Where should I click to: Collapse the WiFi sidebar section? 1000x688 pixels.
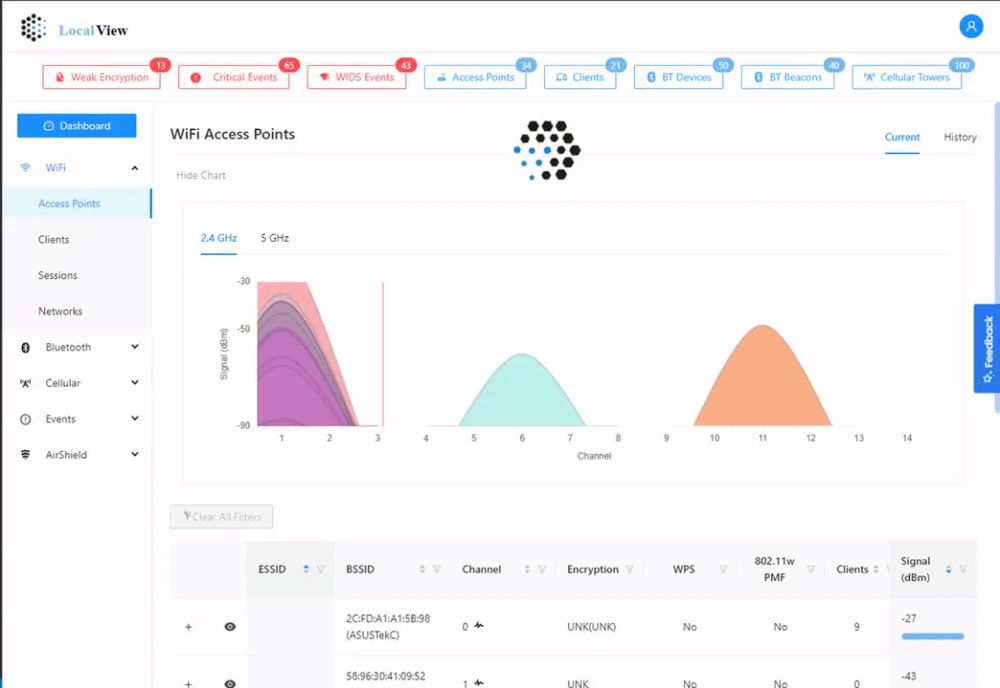[x=135, y=168]
